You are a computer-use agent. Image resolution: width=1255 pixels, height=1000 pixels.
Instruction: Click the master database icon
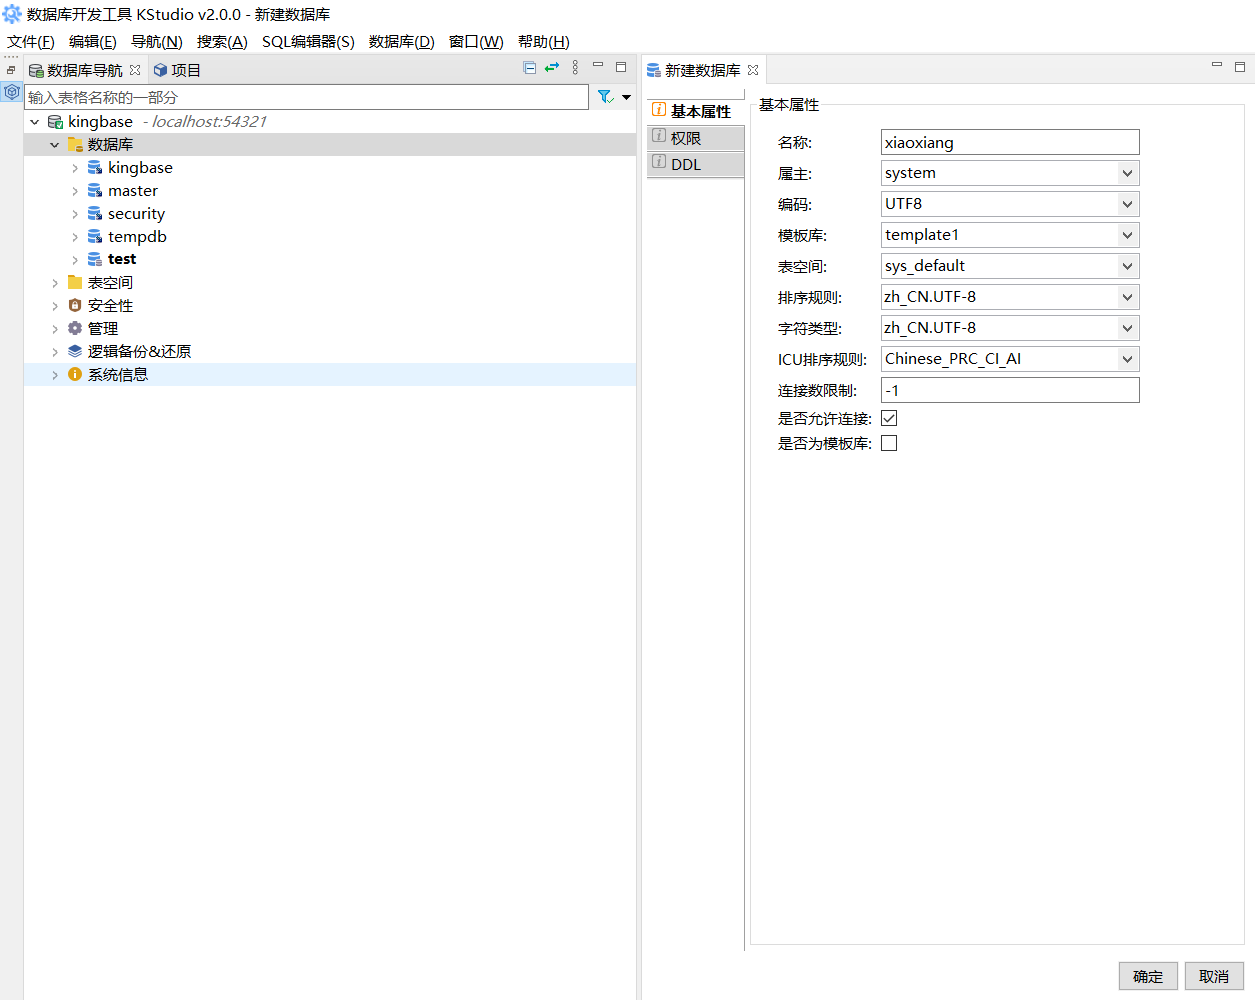pyautogui.click(x=95, y=191)
